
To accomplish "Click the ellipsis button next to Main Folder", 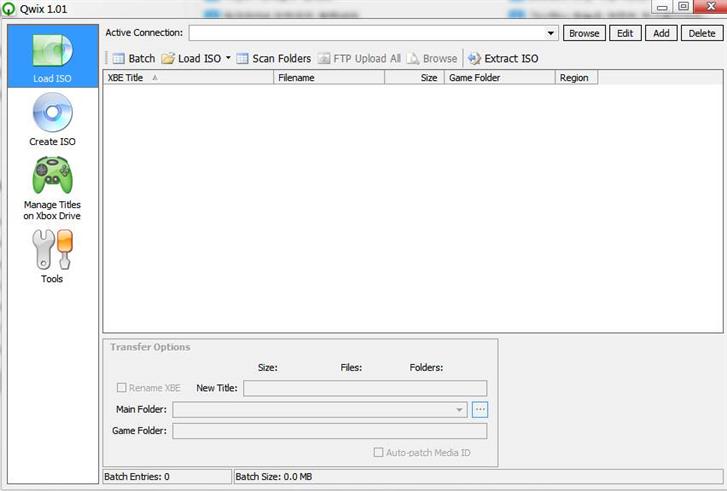I will (480, 409).
